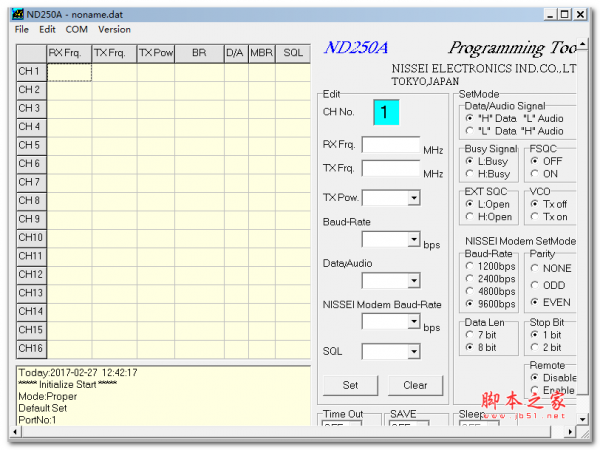Screen dimensions: 600x450
Task: Choose H:Busy under Busy Signal
Action: (x=488, y=174)
